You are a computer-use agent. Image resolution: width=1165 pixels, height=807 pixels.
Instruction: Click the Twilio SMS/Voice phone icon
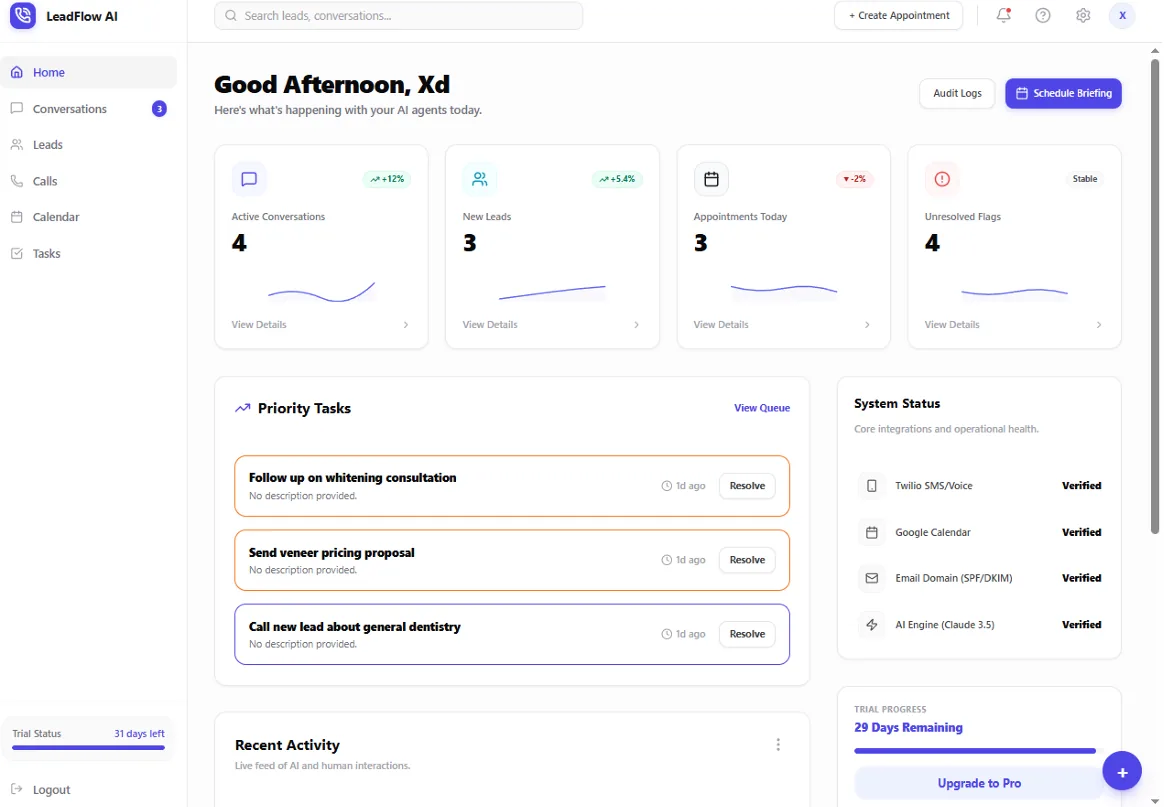872,486
